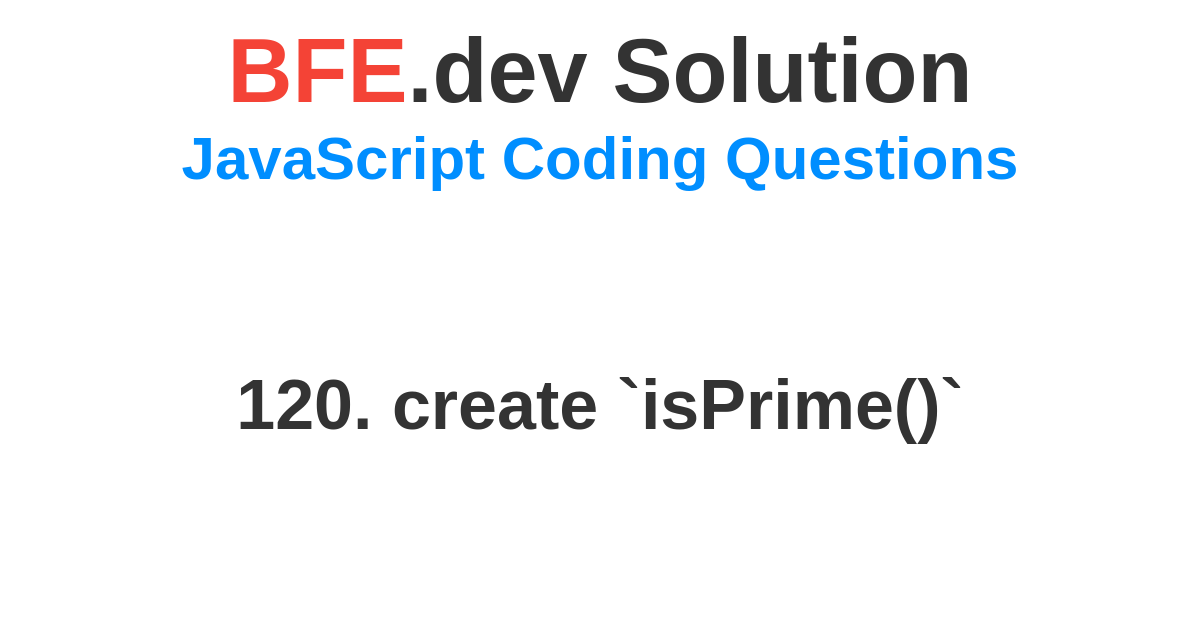
Task: Click the capital S in Solution
Action: pos(642,72)
